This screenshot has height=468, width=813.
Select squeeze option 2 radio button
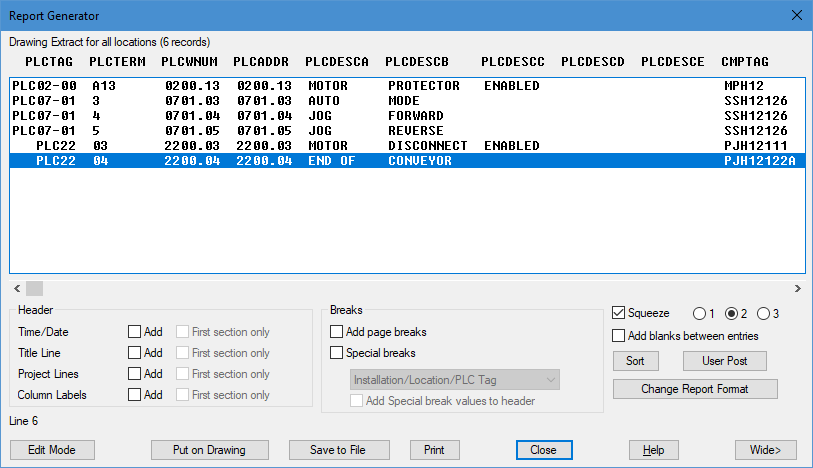point(731,314)
